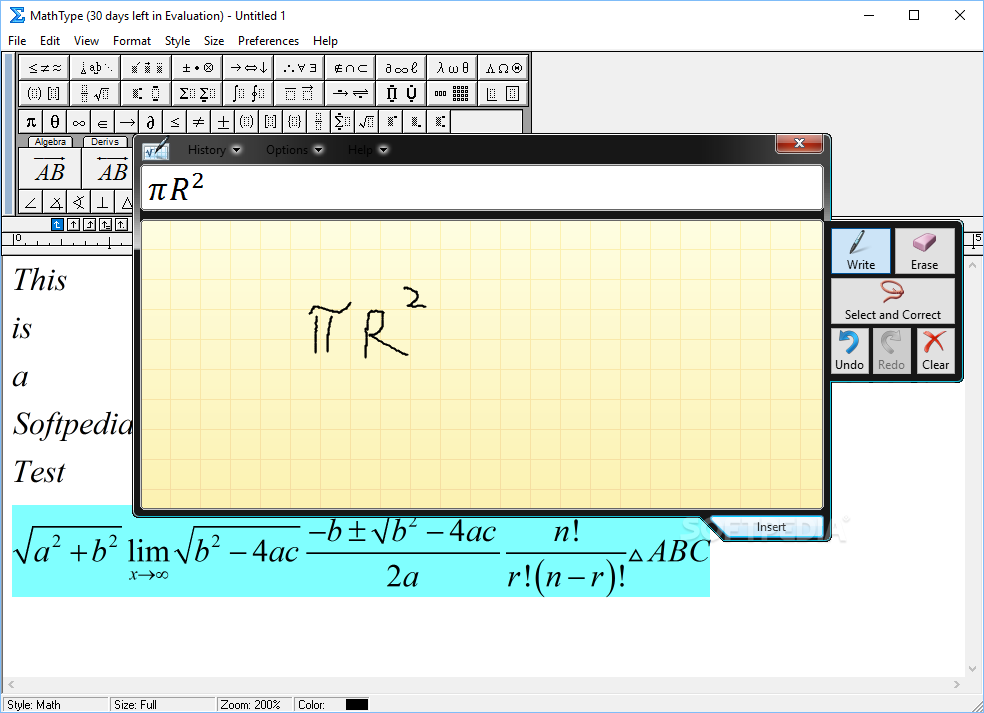Open the labeled arrow templates palette
The image size is (984, 713).
pyautogui.click(x=350, y=94)
